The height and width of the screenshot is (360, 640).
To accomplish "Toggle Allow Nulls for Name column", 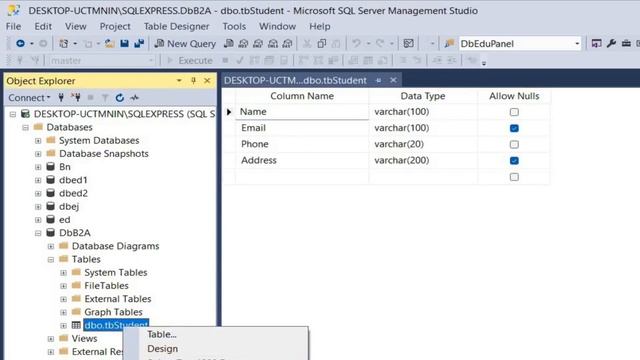I will tap(514, 112).
